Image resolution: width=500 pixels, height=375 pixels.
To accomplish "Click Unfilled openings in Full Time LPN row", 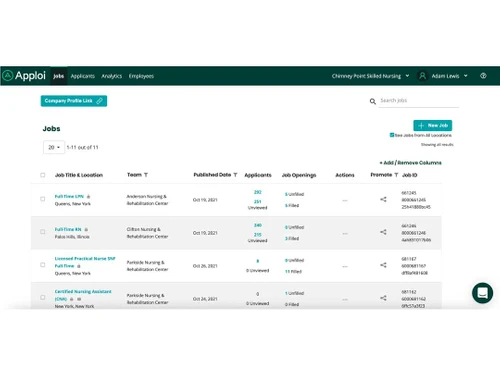I will pyautogui.click(x=294, y=194).
